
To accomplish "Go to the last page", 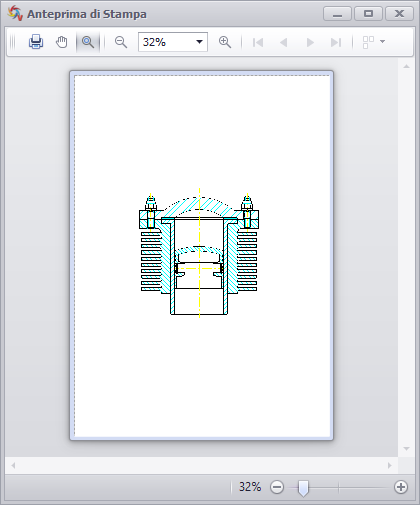I will click(x=336, y=42).
